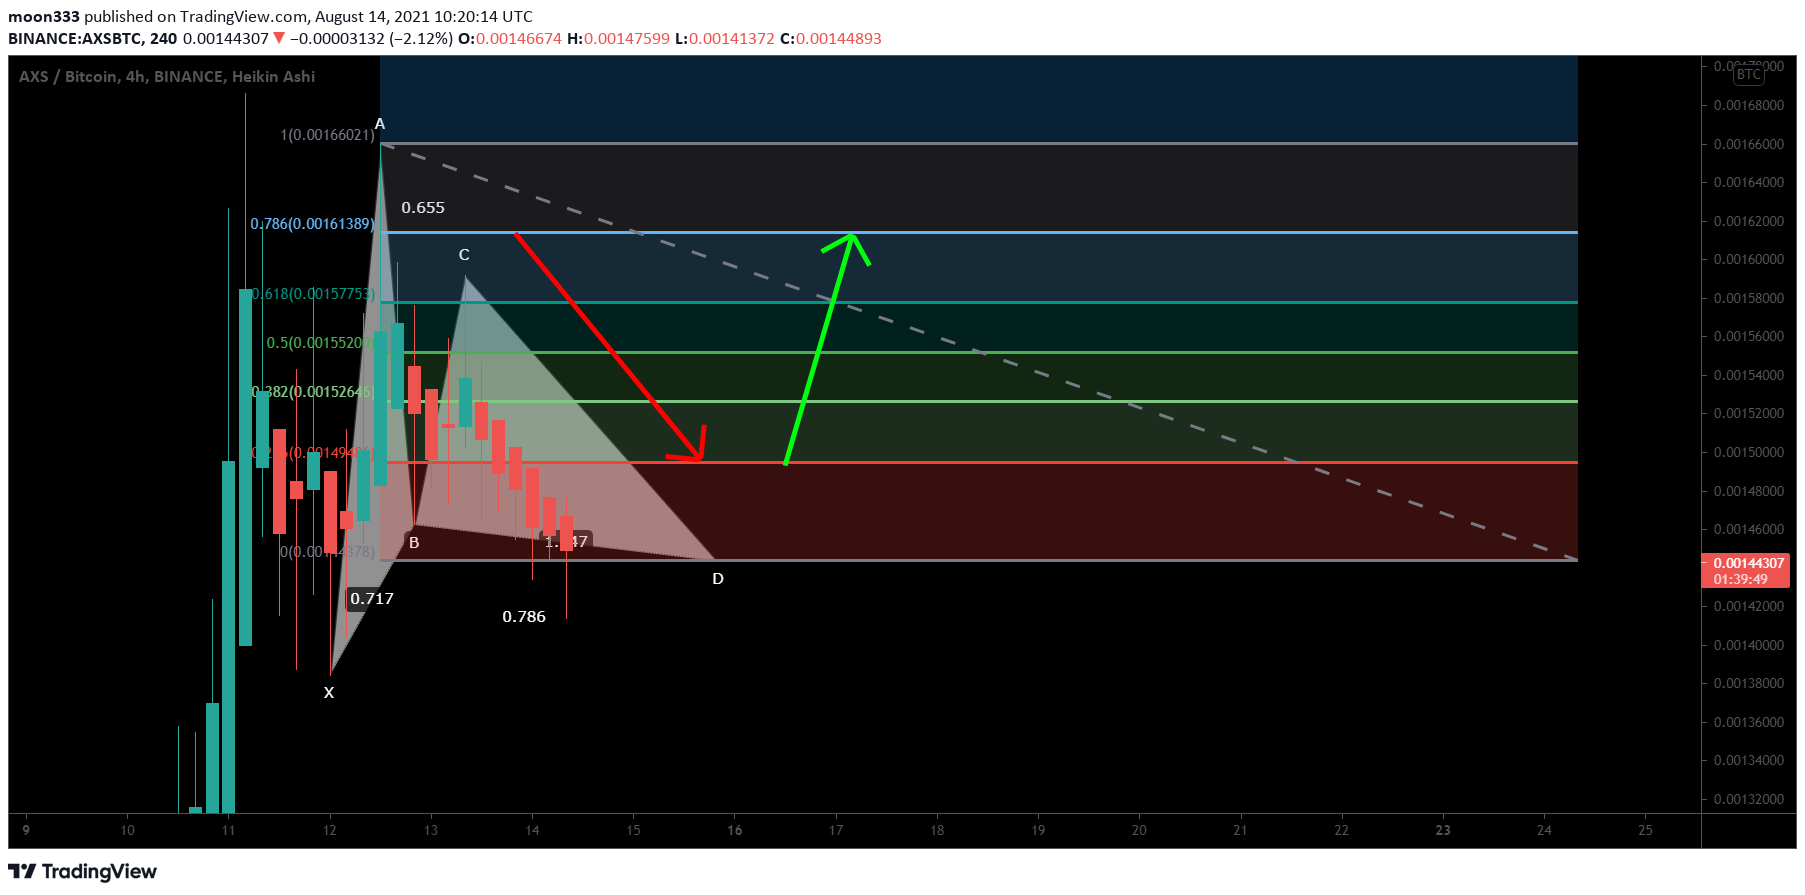Click the high value H:0.00147599
The width and height of the screenshot is (1805, 895).
[x=618, y=38]
